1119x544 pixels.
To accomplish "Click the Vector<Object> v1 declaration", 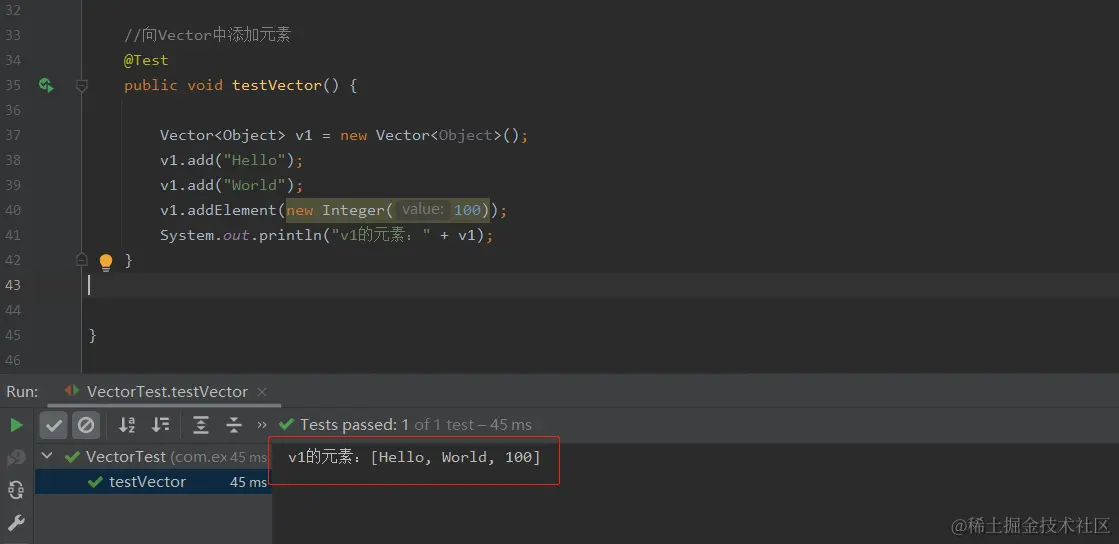I will [x=343, y=135].
